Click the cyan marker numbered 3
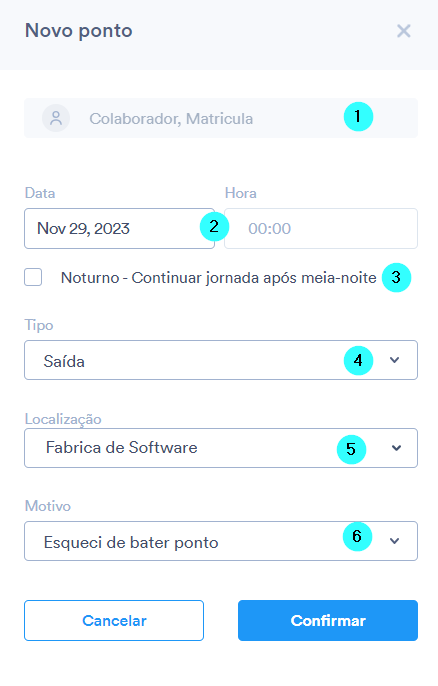Viewport: 438px width, 686px height. click(396, 277)
